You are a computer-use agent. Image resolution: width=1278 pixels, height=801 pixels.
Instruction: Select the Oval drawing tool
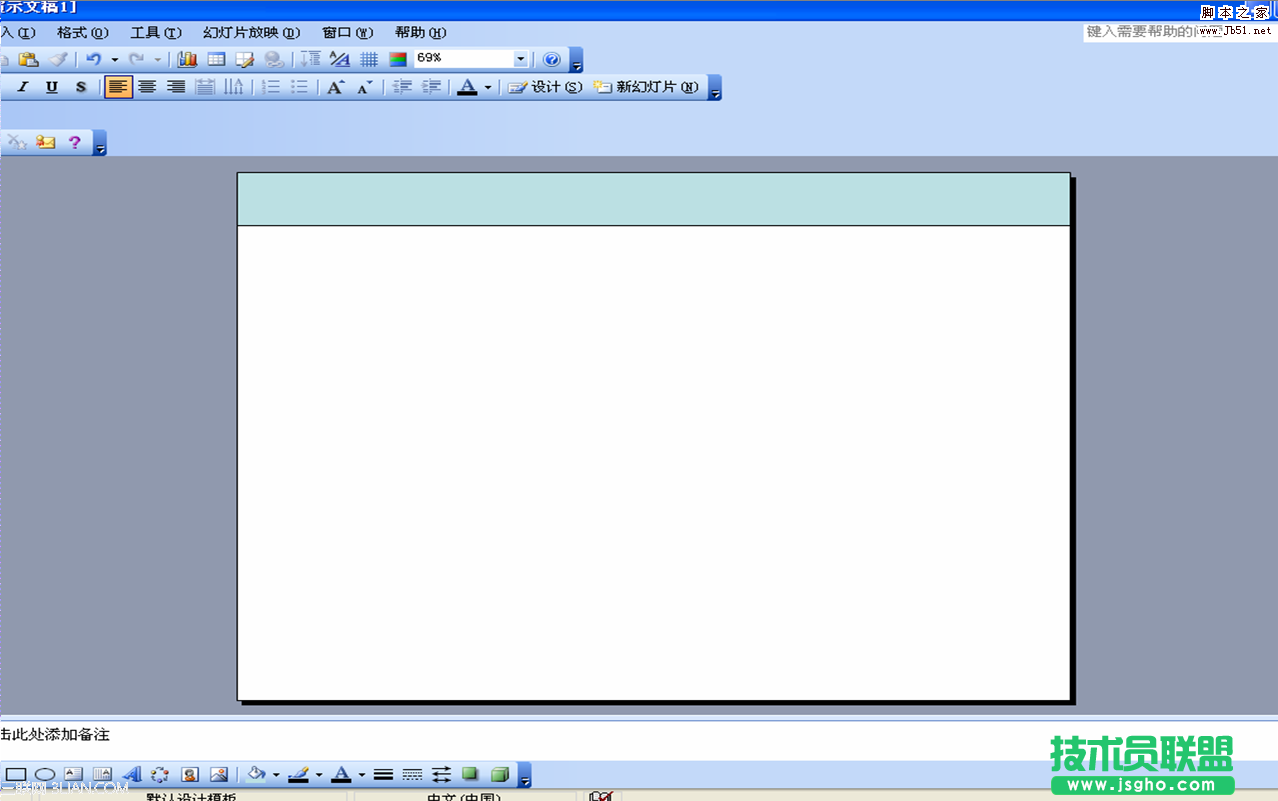click(x=45, y=775)
